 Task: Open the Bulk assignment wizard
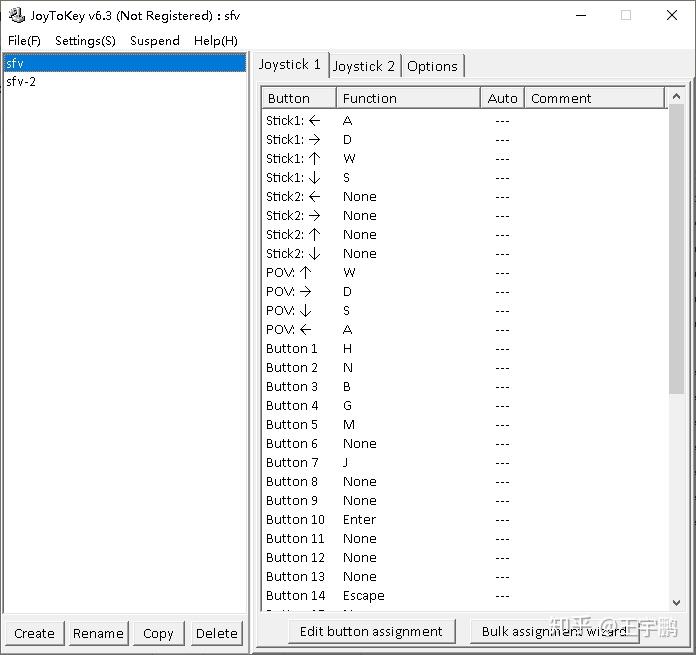click(554, 631)
